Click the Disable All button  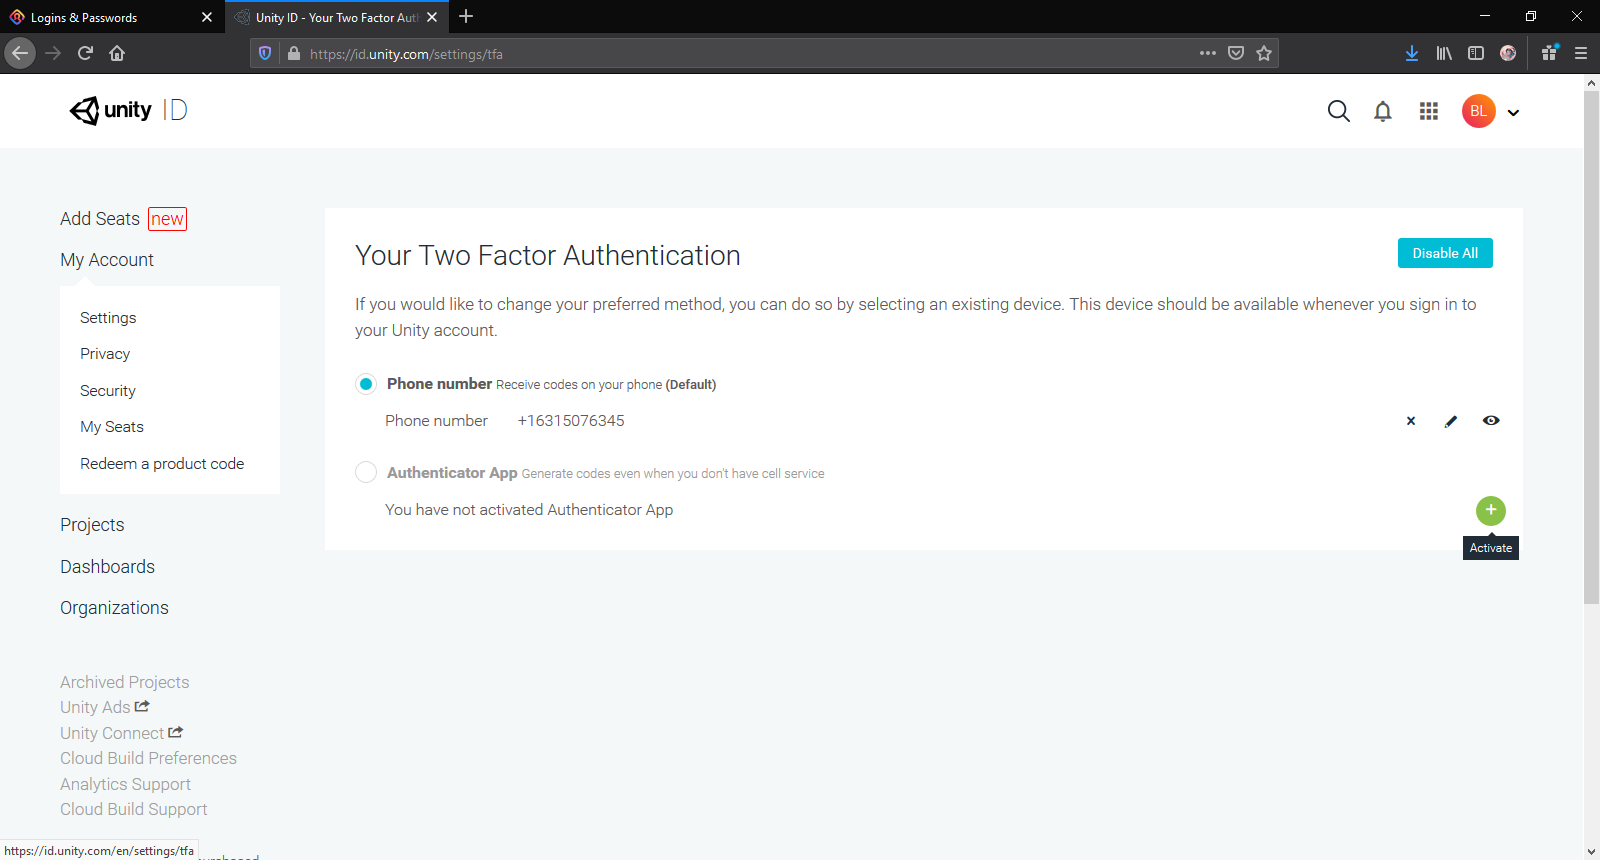[1445, 253]
